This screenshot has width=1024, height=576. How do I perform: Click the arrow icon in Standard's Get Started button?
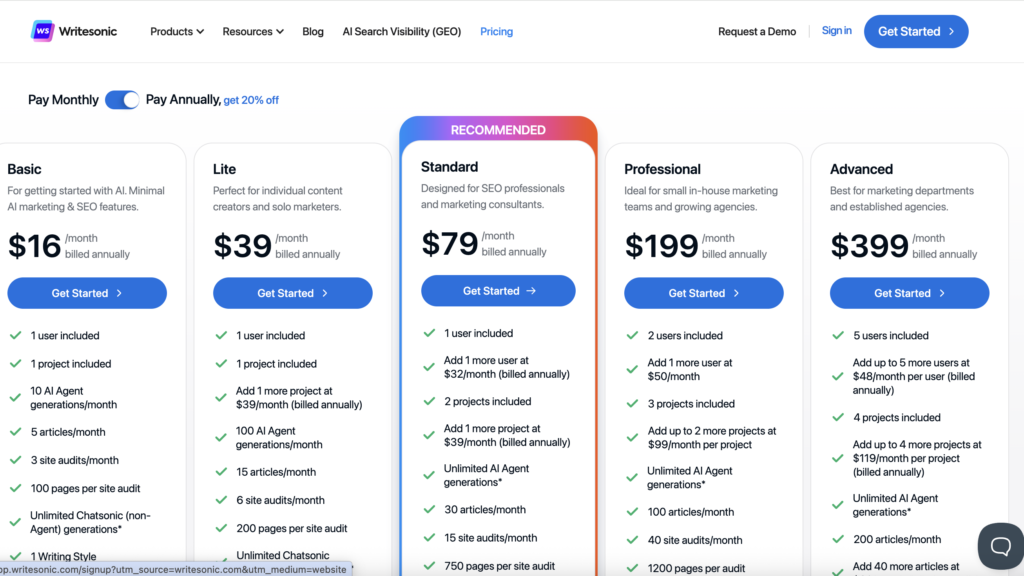pos(530,290)
